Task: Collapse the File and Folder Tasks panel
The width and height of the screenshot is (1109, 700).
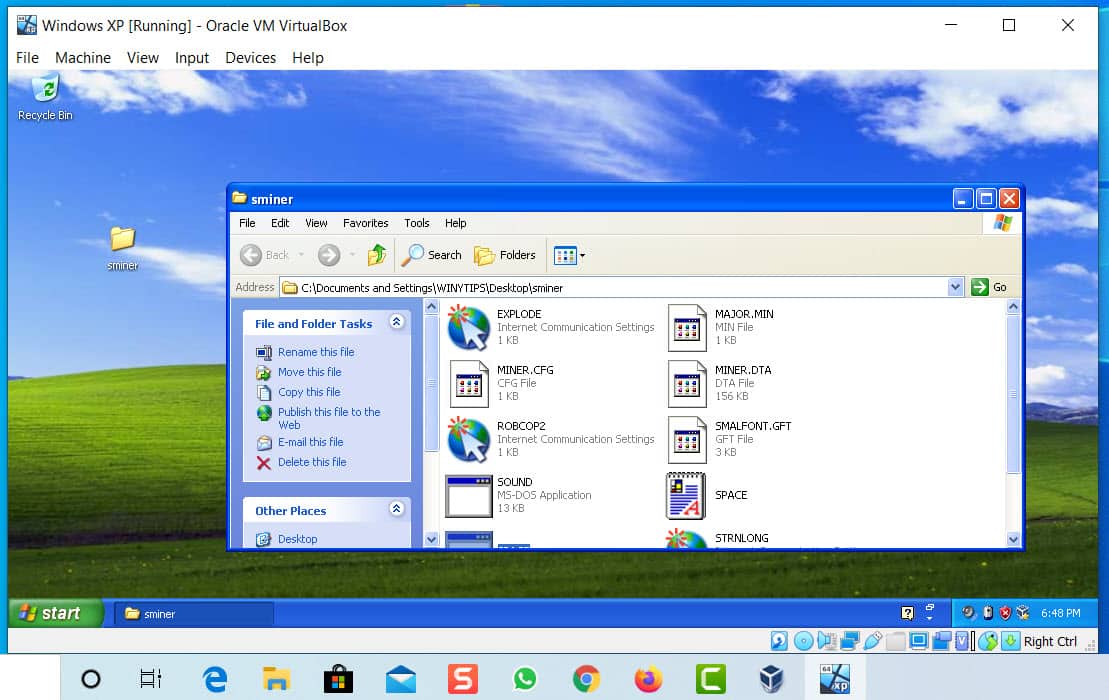Action: coord(397,322)
